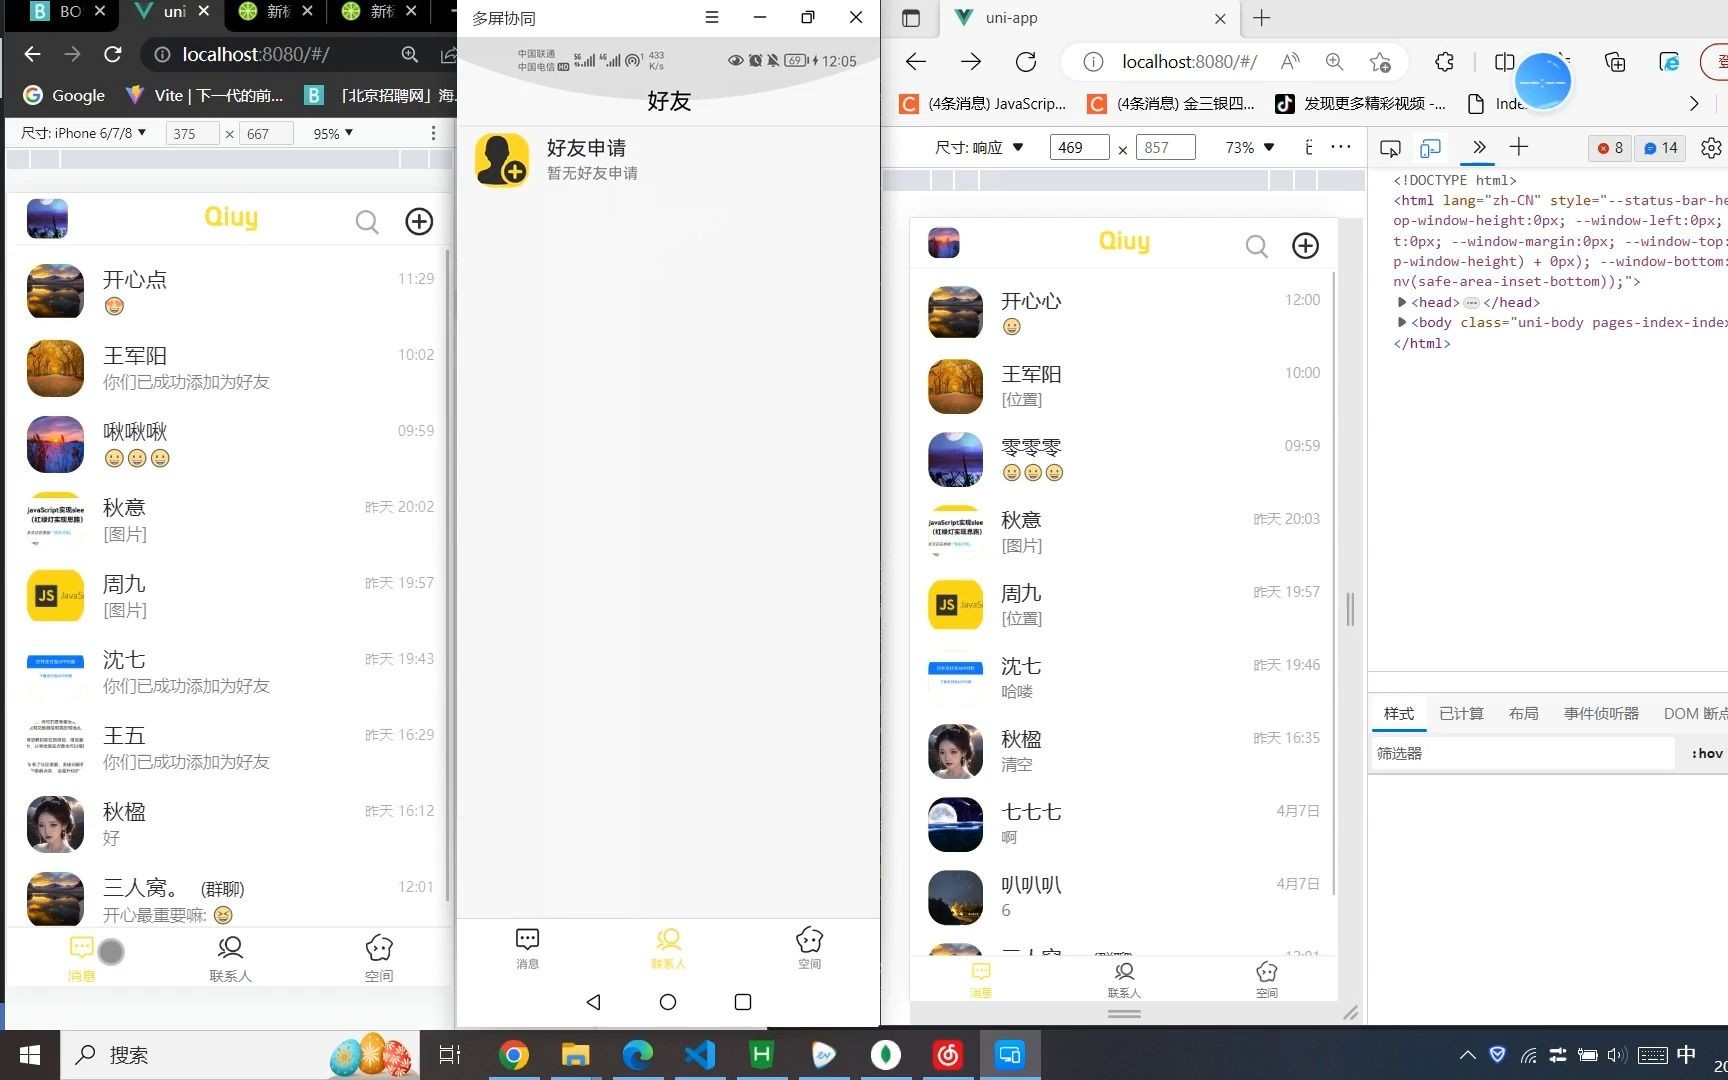Open the iPhone 6/7/8 device size dropdown
This screenshot has height=1080, width=1728.
pyautogui.click(x=84, y=133)
